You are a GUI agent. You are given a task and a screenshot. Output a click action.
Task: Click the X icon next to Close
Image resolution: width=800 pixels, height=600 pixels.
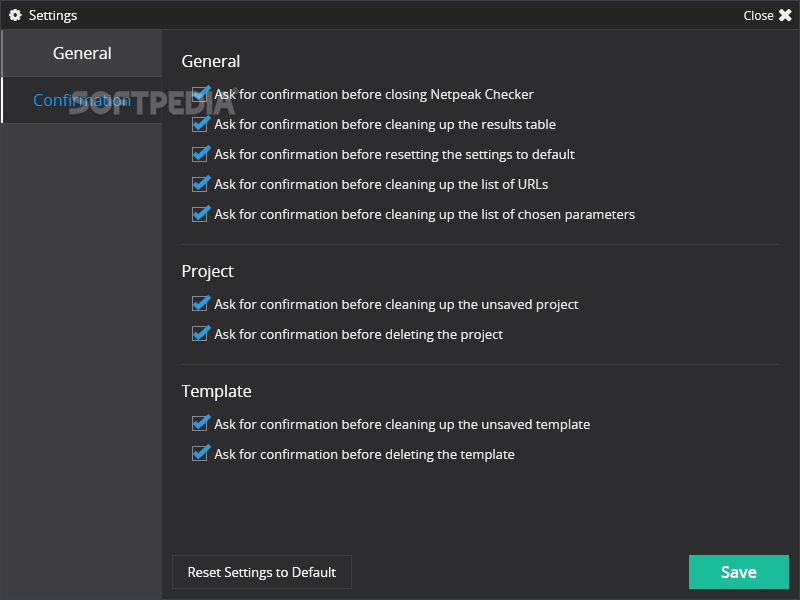(x=785, y=15)
